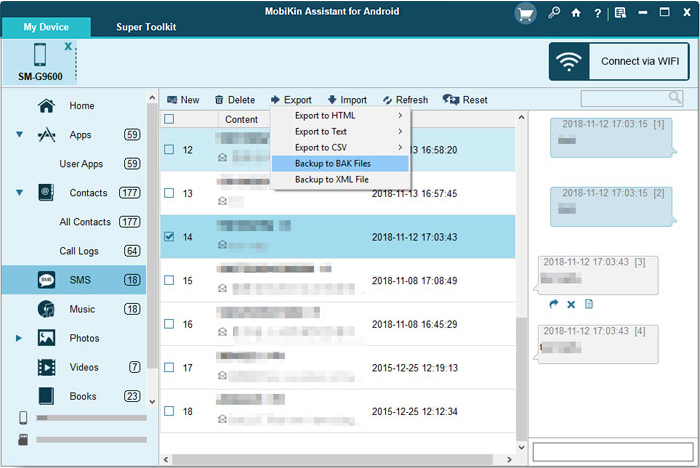Open the Books sidebar icon
Image resolution: width=700 pixels, height=468 pixels.
[x=46, y=396]
